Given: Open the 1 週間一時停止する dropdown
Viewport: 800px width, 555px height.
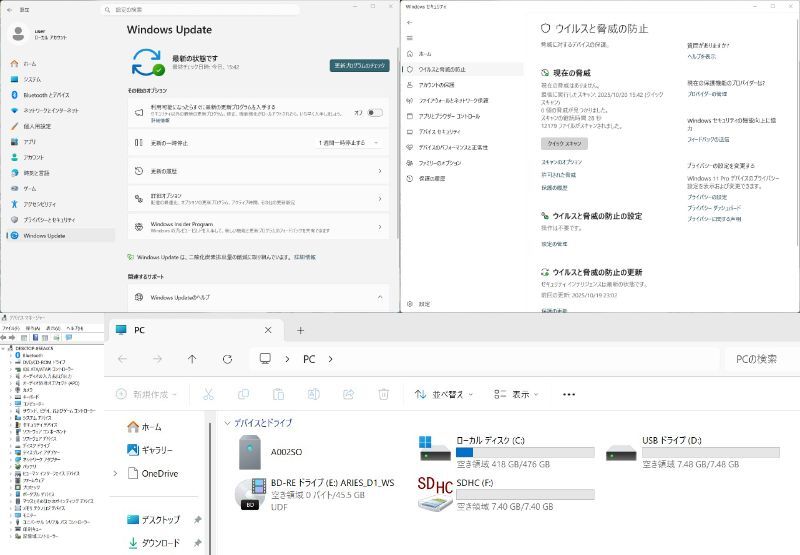Looking at the screenshot, I should point(349,143).
